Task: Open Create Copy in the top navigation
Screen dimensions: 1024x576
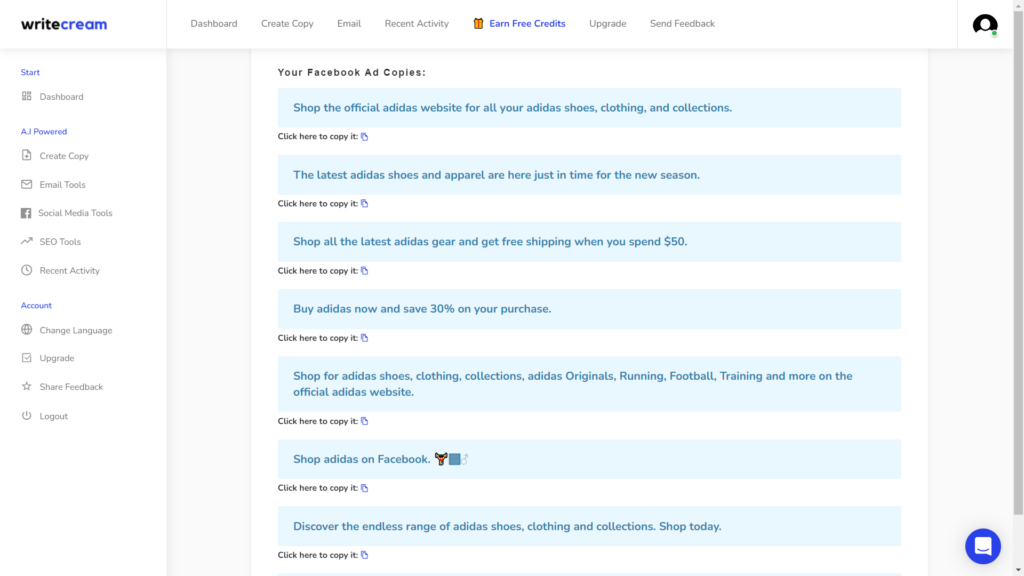Action: [x=287, y=24]
